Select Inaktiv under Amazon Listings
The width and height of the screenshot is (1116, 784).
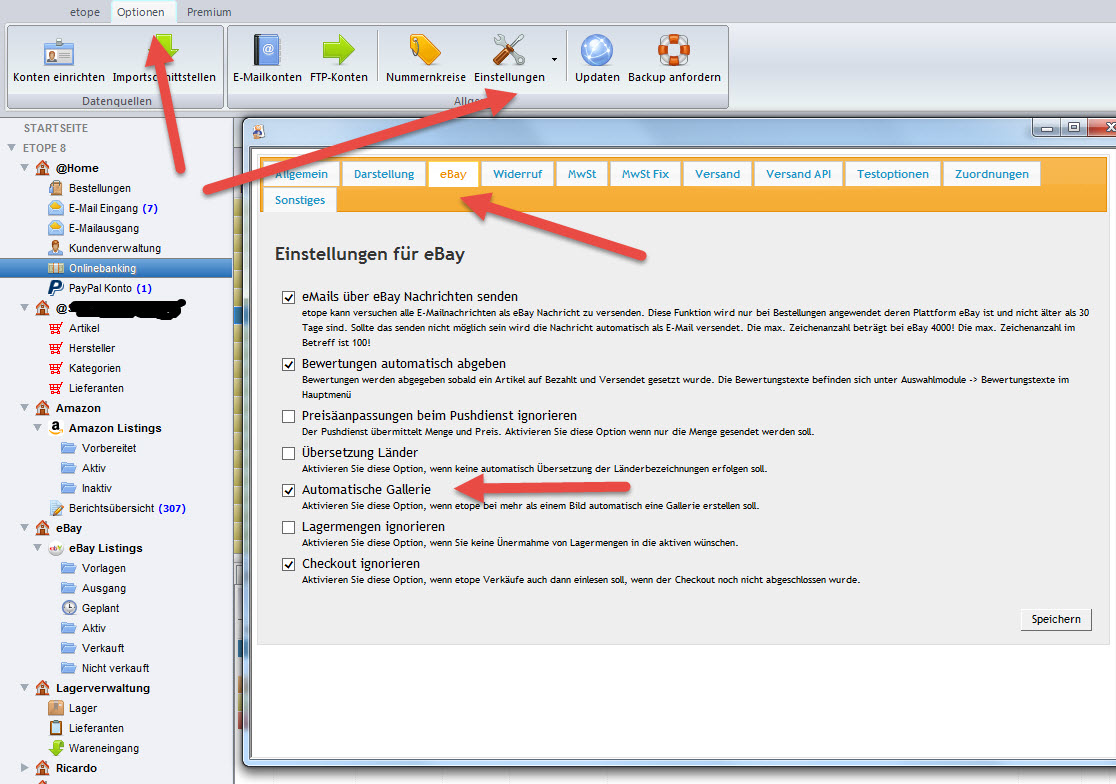pyautogui.click(x=96, y=488)
